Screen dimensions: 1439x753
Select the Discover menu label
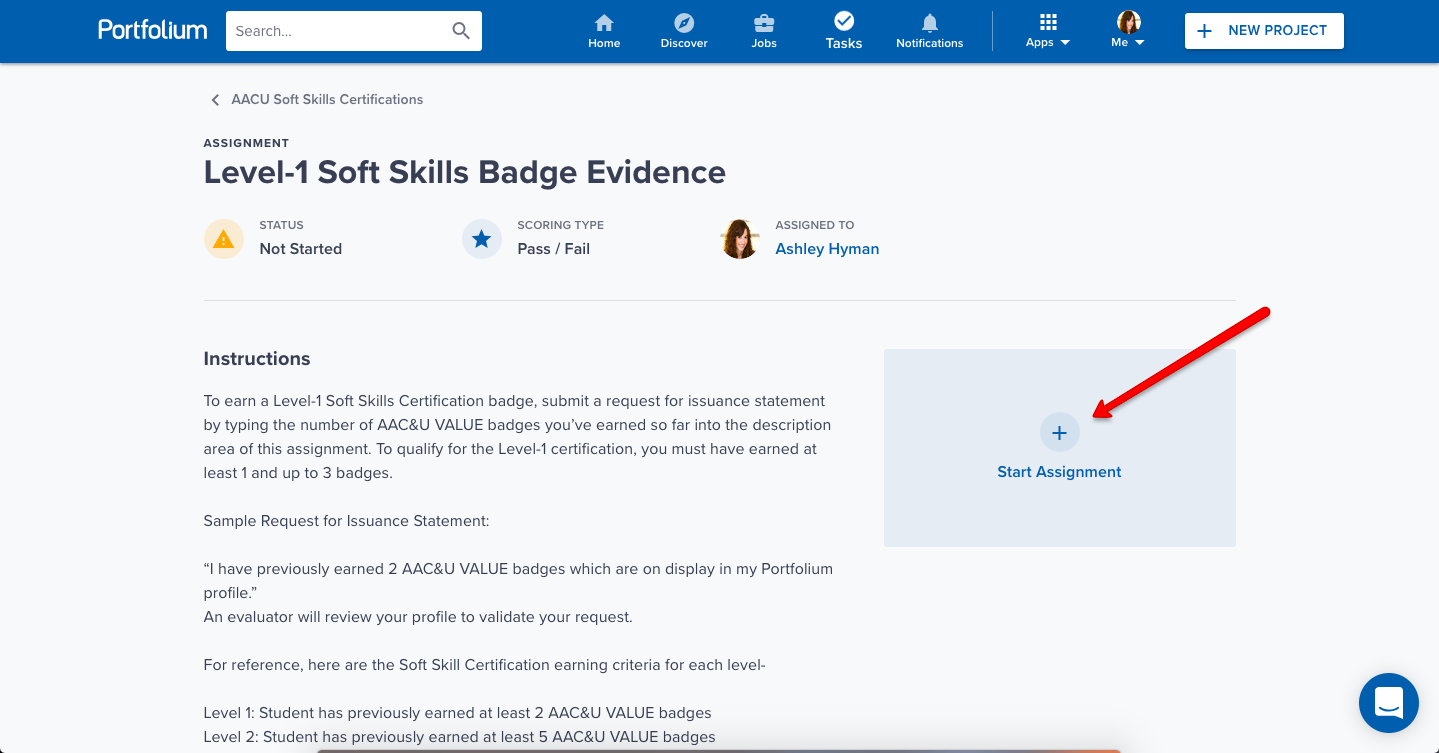pyautogui.click(x=684, y=43)
